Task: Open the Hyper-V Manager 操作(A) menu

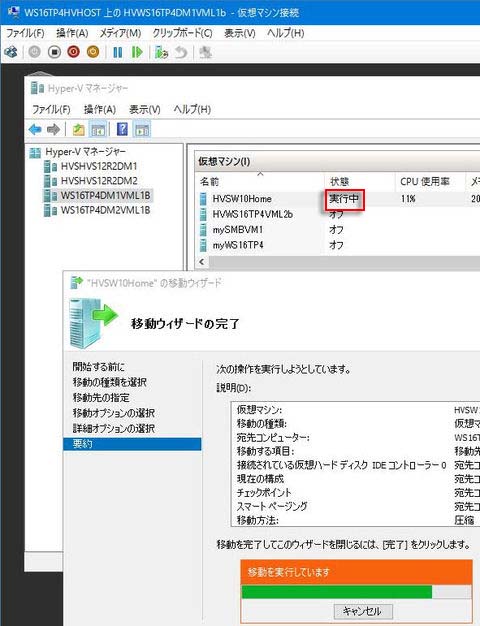Action: (x=100, y=109)
